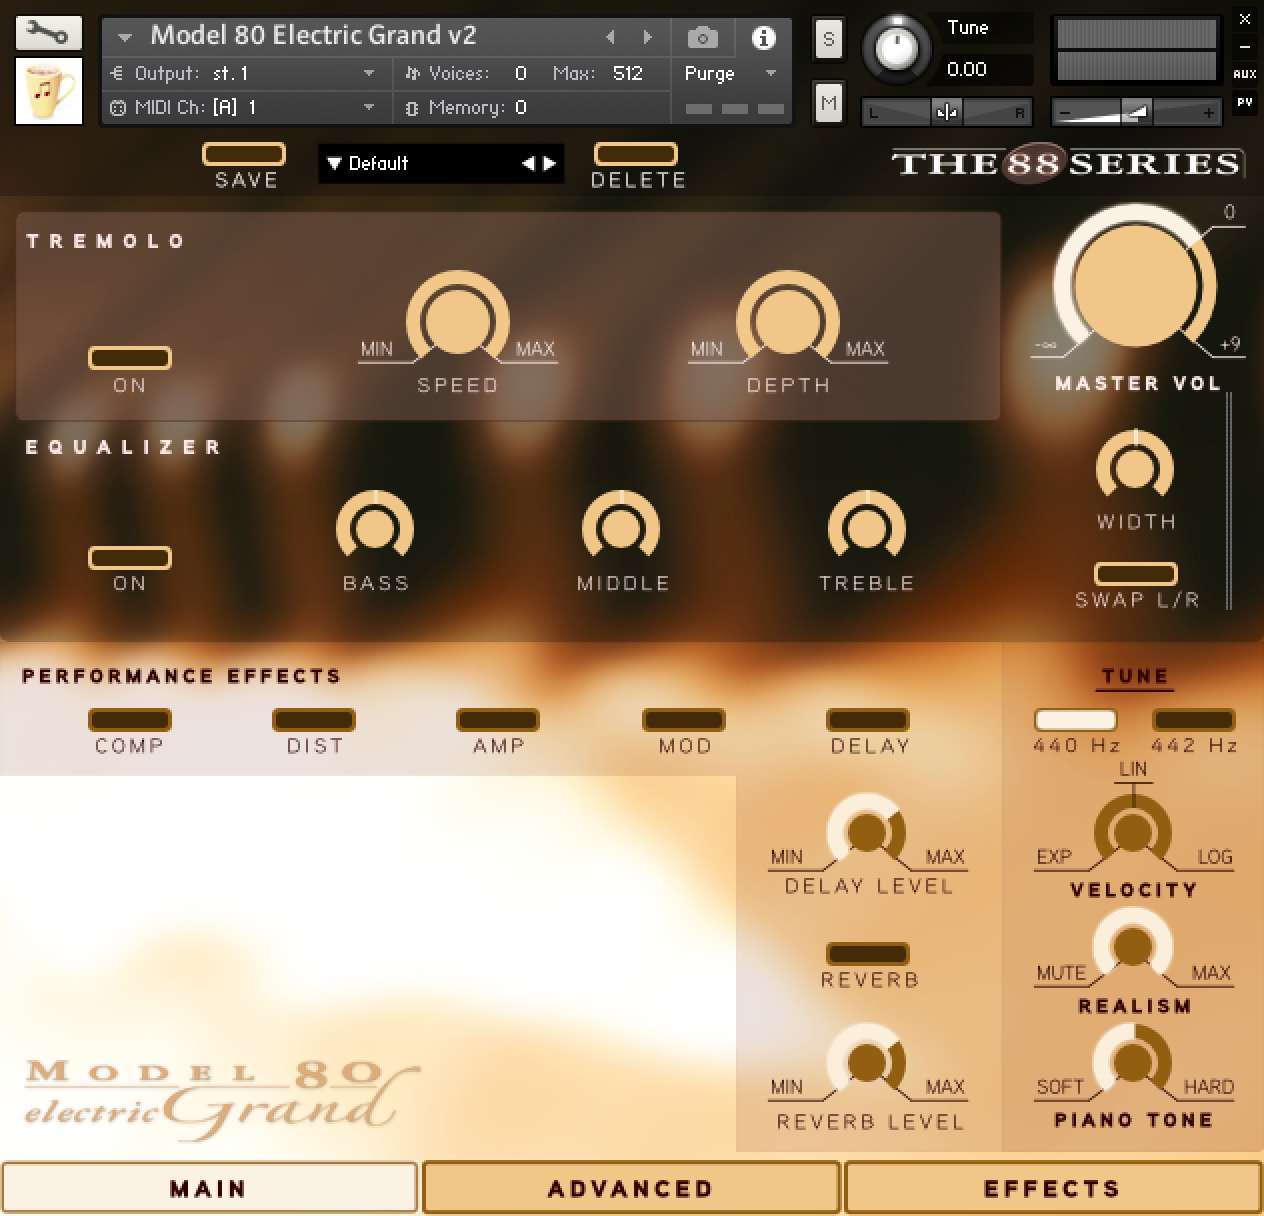Select previous instrument with left arrow

(x=610, y=37)
